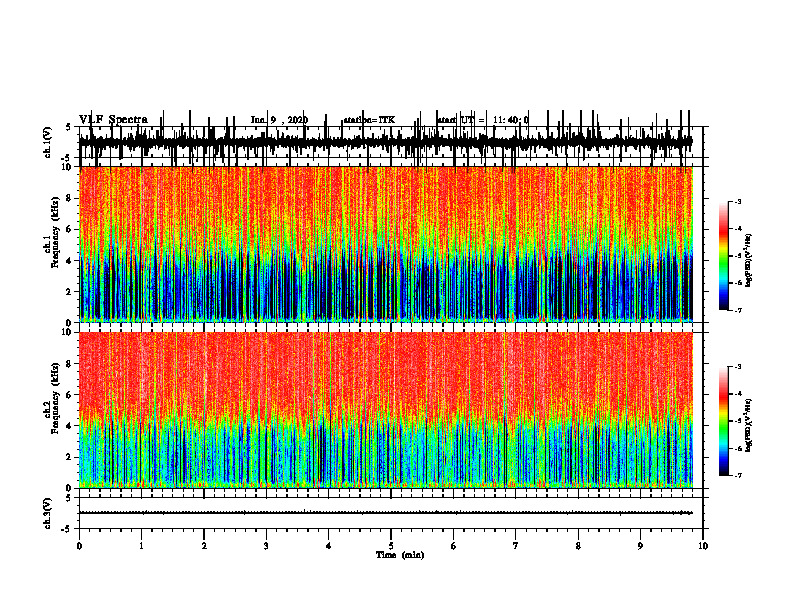Click the time axis tick label "9"
The width and height of the screenshot is (792, 612).
(x=640, y=546)
